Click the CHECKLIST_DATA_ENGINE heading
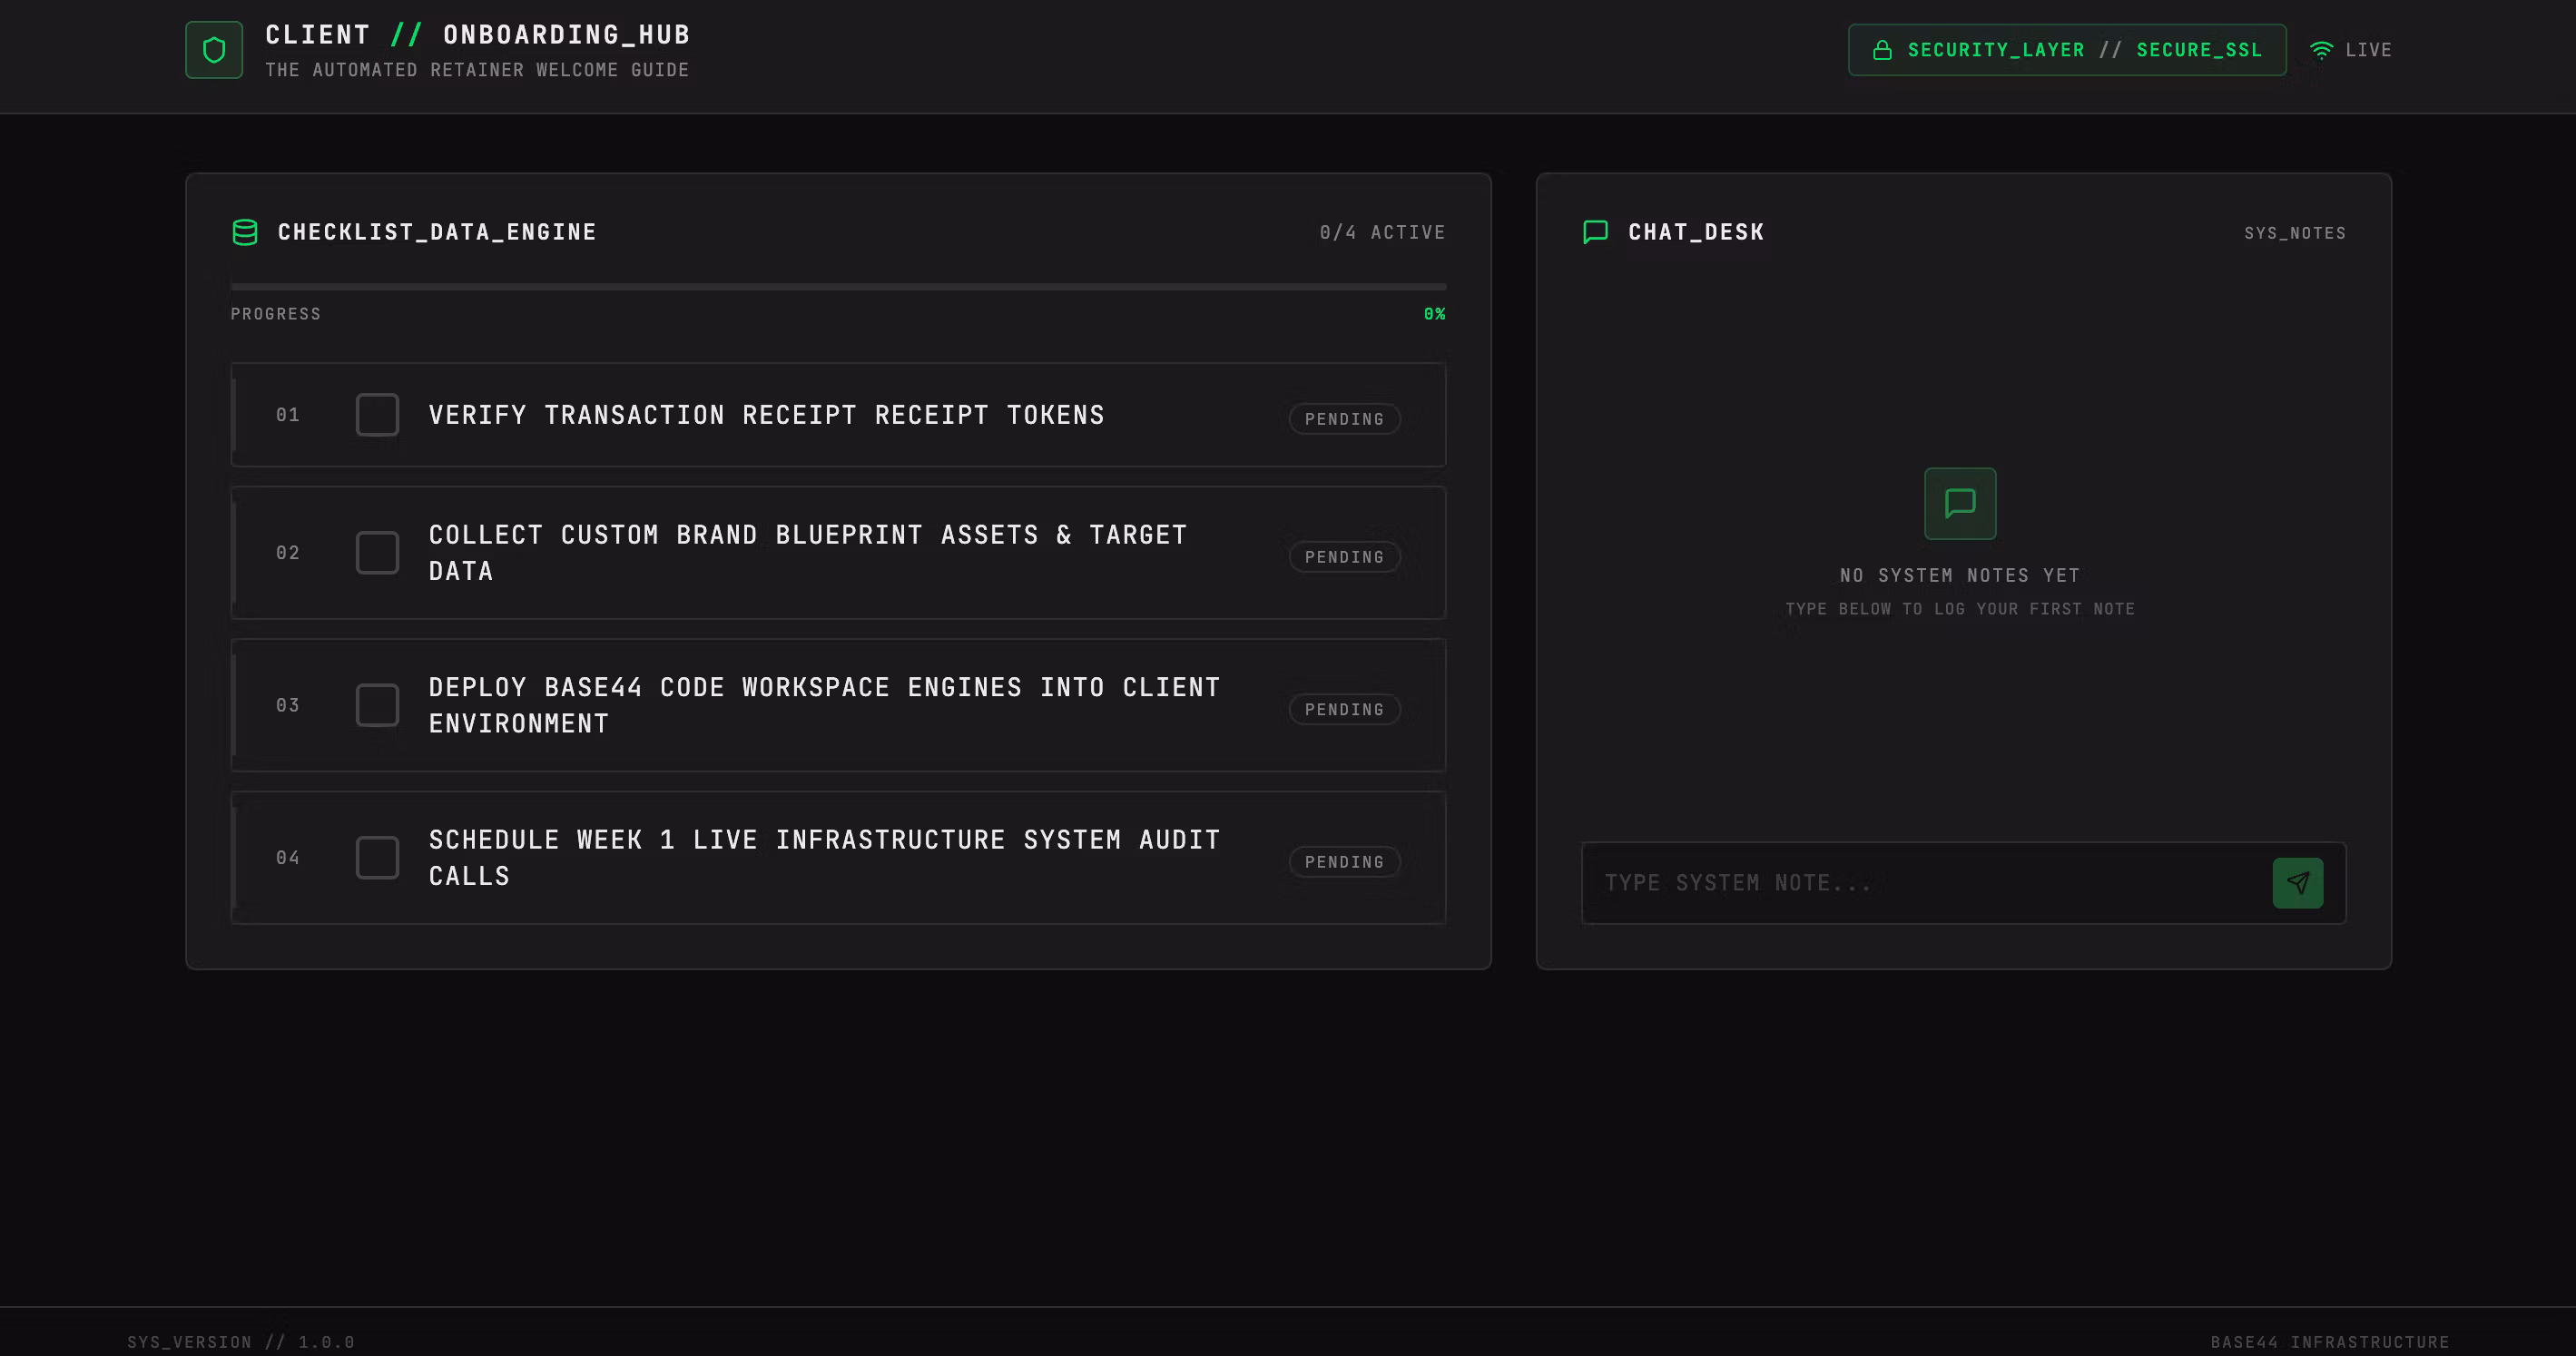This screenshot has width=2576, height=1356. (x=437, y=232)
